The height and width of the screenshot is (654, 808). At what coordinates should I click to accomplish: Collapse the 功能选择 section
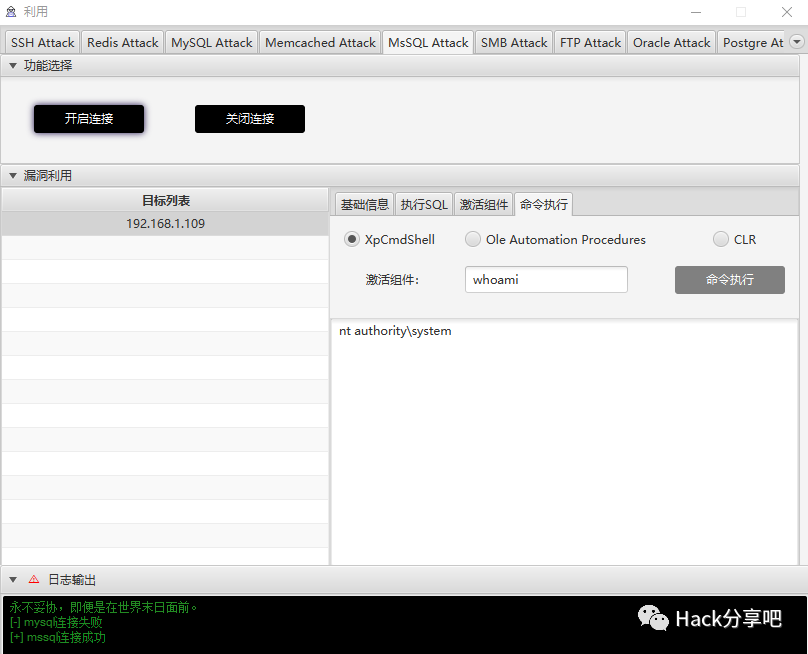[13, 66]
